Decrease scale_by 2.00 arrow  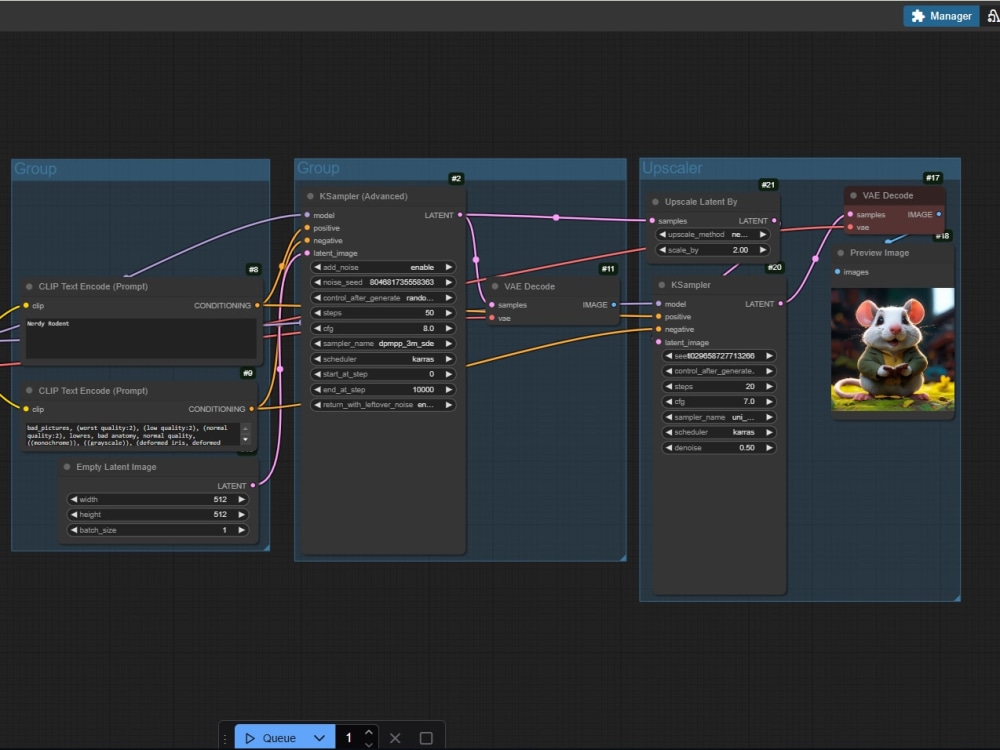coord(663,250)
